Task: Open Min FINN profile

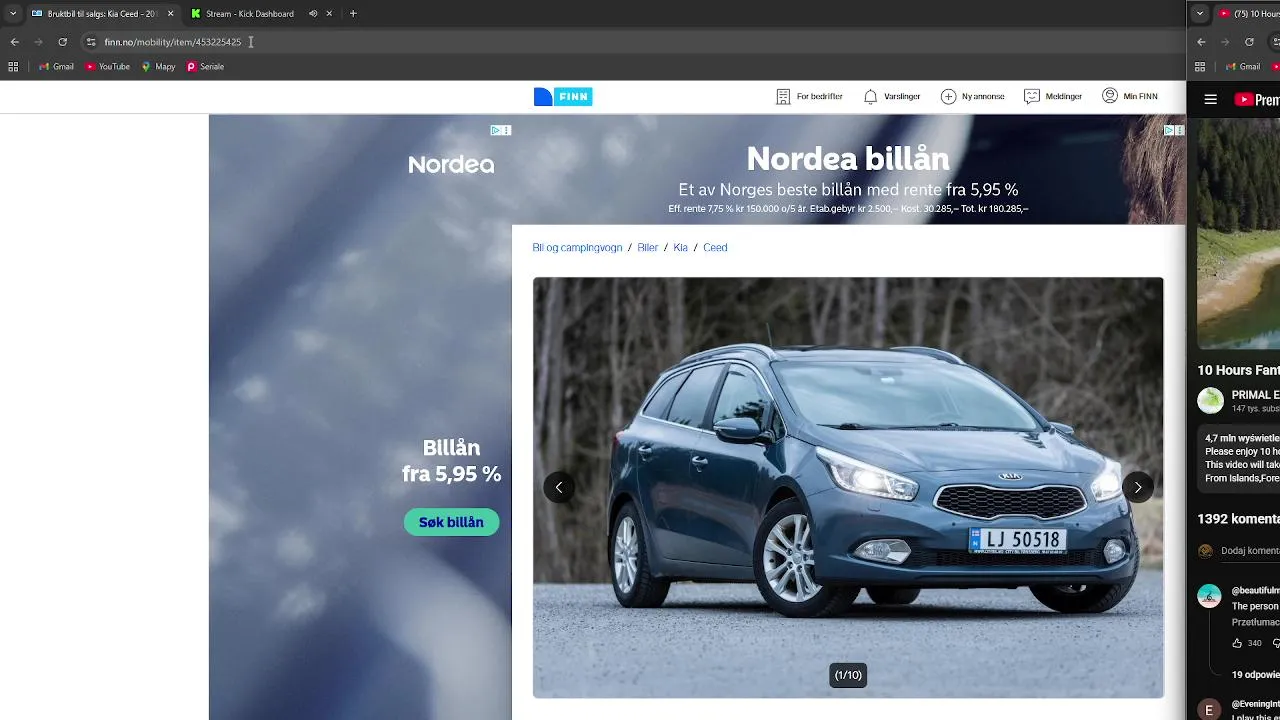Action: point(1130,97)
